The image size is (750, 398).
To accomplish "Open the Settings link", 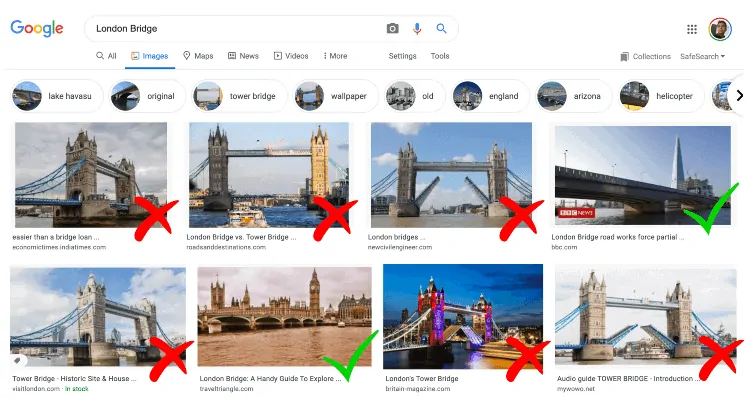I will click(x=402, y=56).
